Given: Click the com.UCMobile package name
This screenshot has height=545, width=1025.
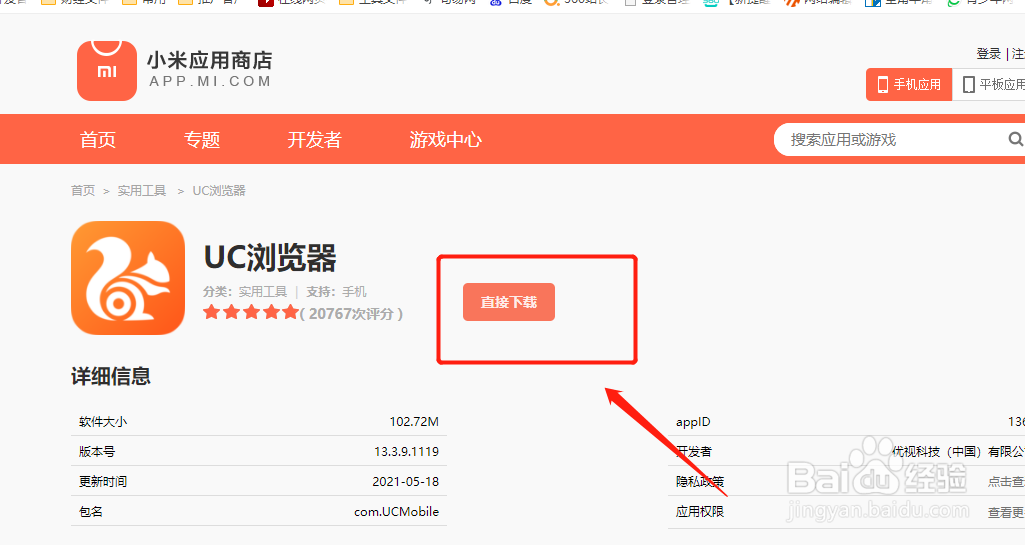Looking at the screenshot, I should click(x=397, y=512).
